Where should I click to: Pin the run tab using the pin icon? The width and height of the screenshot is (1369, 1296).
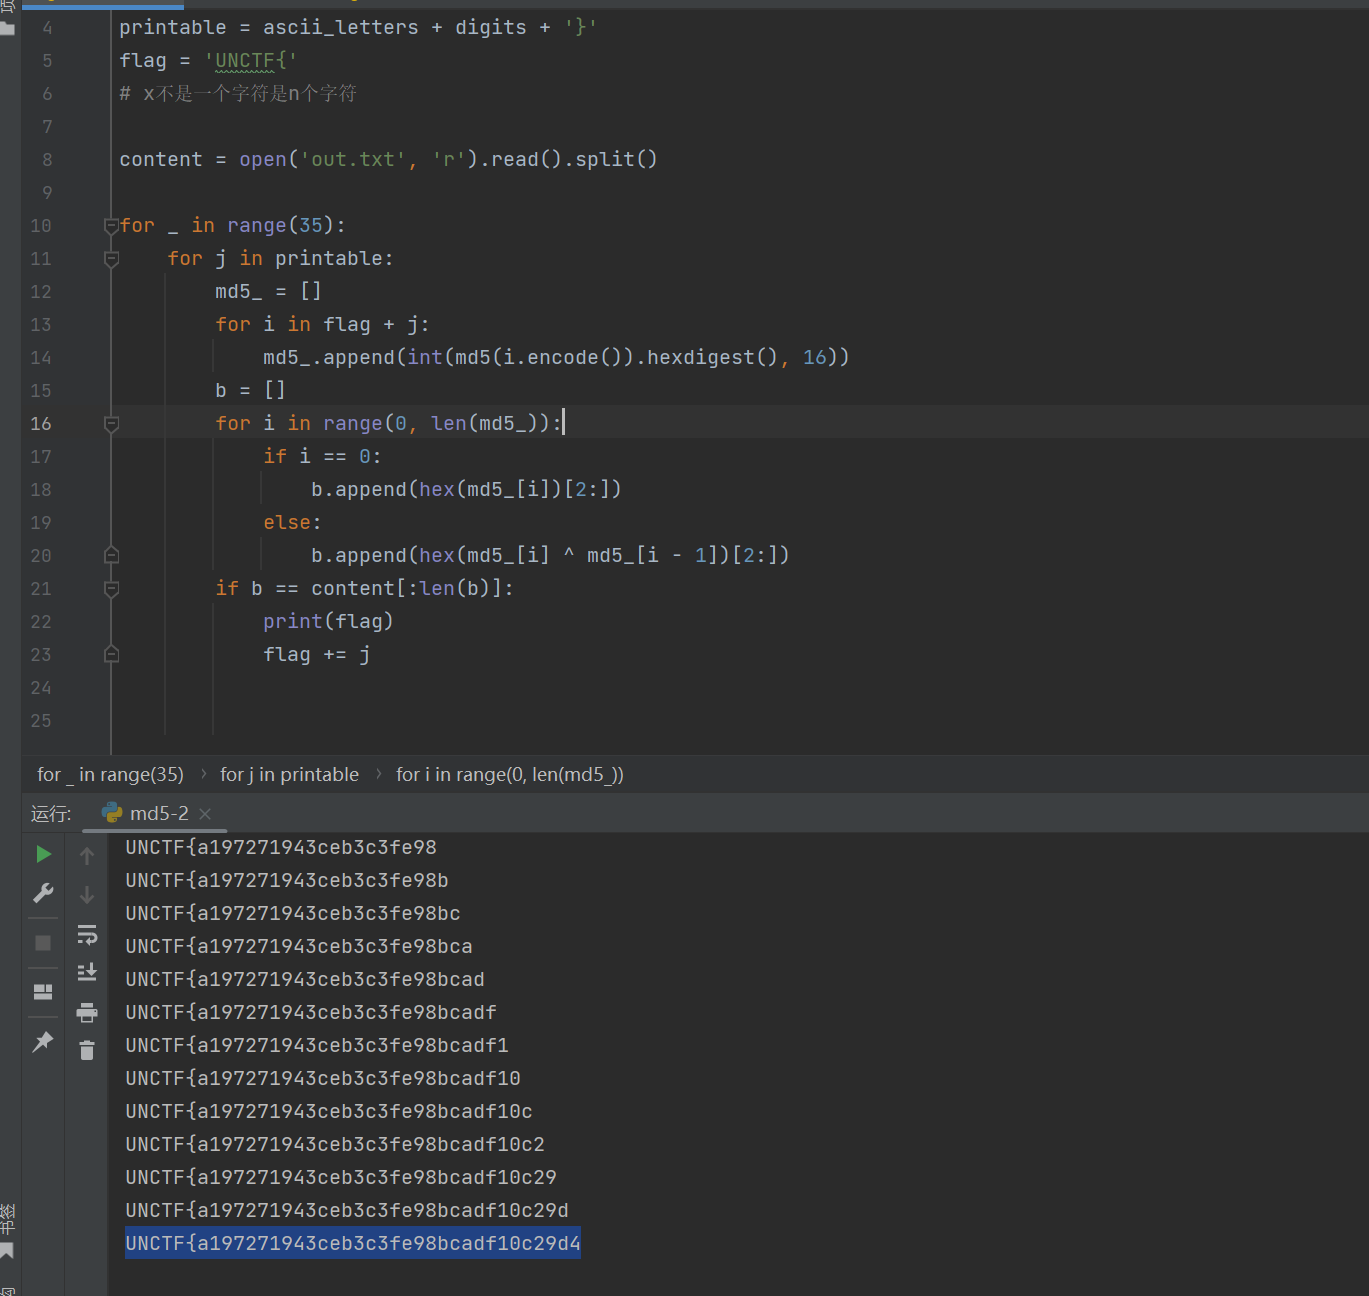coord(43,1042)
